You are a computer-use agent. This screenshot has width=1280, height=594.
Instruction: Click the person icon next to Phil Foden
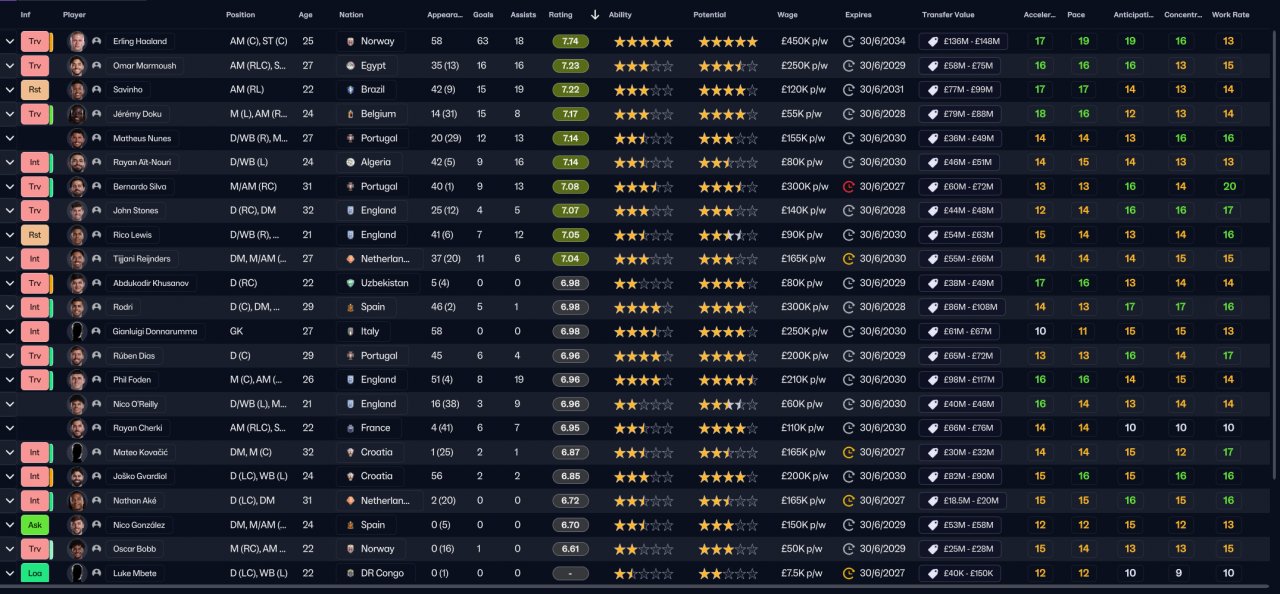pyautogui.click(x=96, y=380)
